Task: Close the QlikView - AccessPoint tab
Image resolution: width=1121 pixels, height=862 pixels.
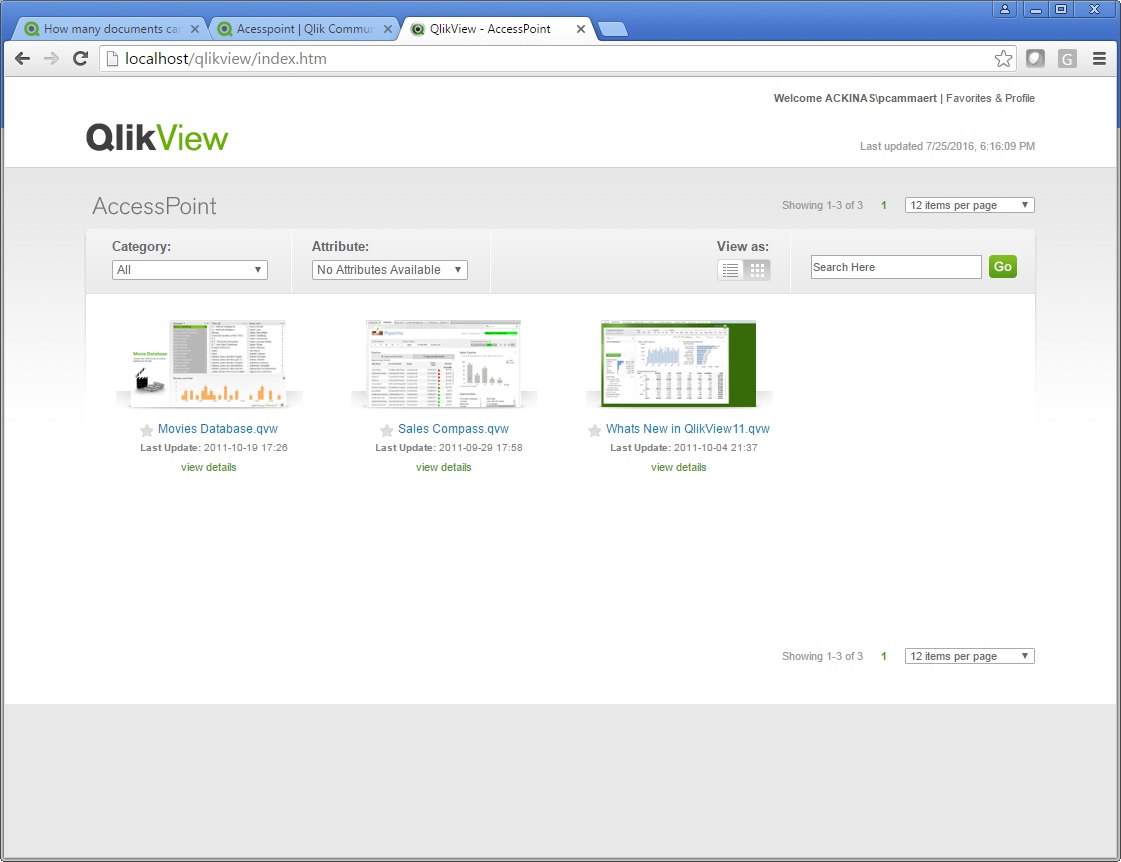Action: coord(581,29)
